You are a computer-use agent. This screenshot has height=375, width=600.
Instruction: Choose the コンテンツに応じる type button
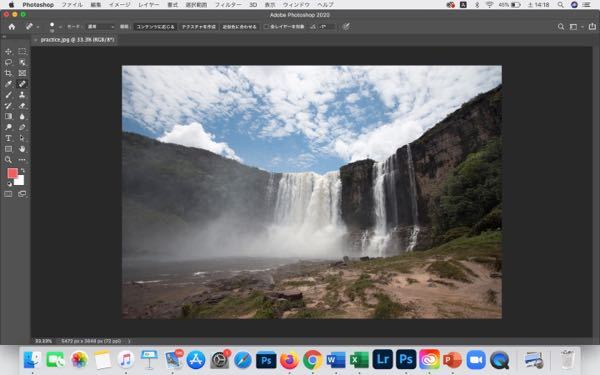click(155, 27)
